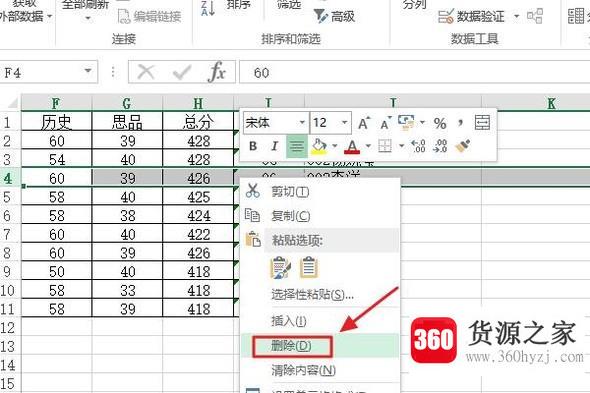Open the 宋体 font name dropdown

[x=302, y=123]
